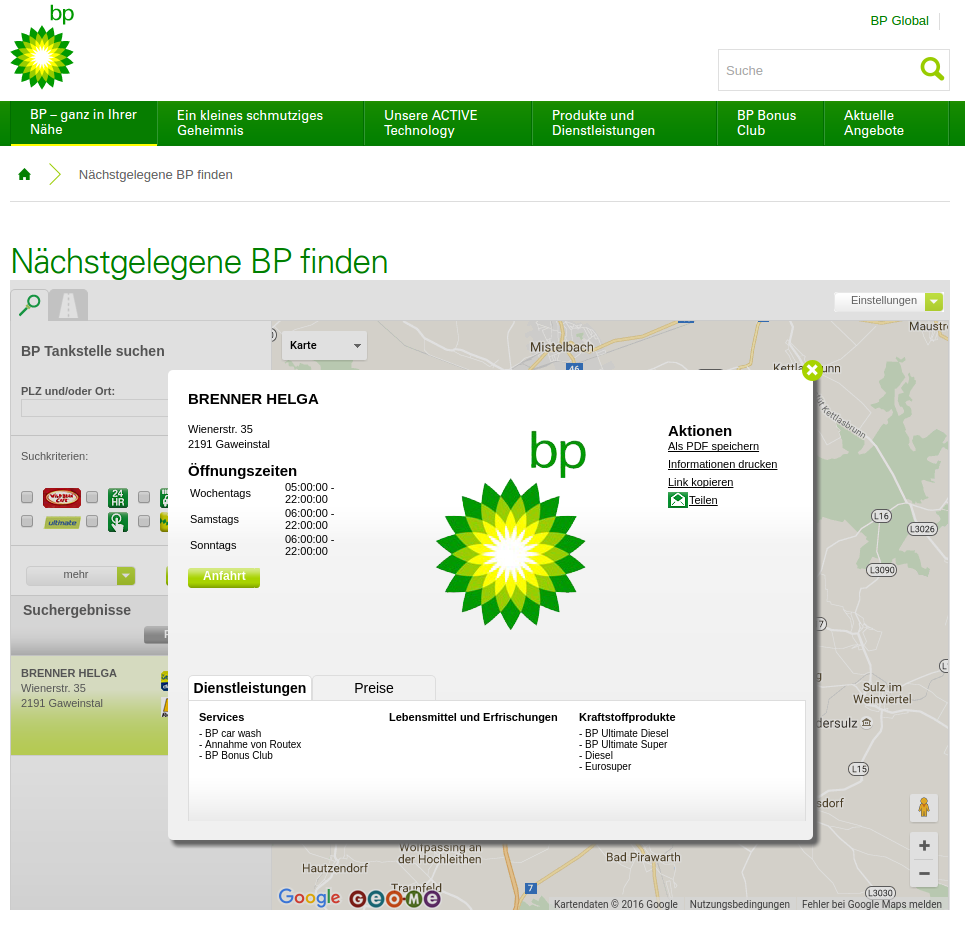Click '- Eurosuper' fuel entry

(x=605, y=767)
